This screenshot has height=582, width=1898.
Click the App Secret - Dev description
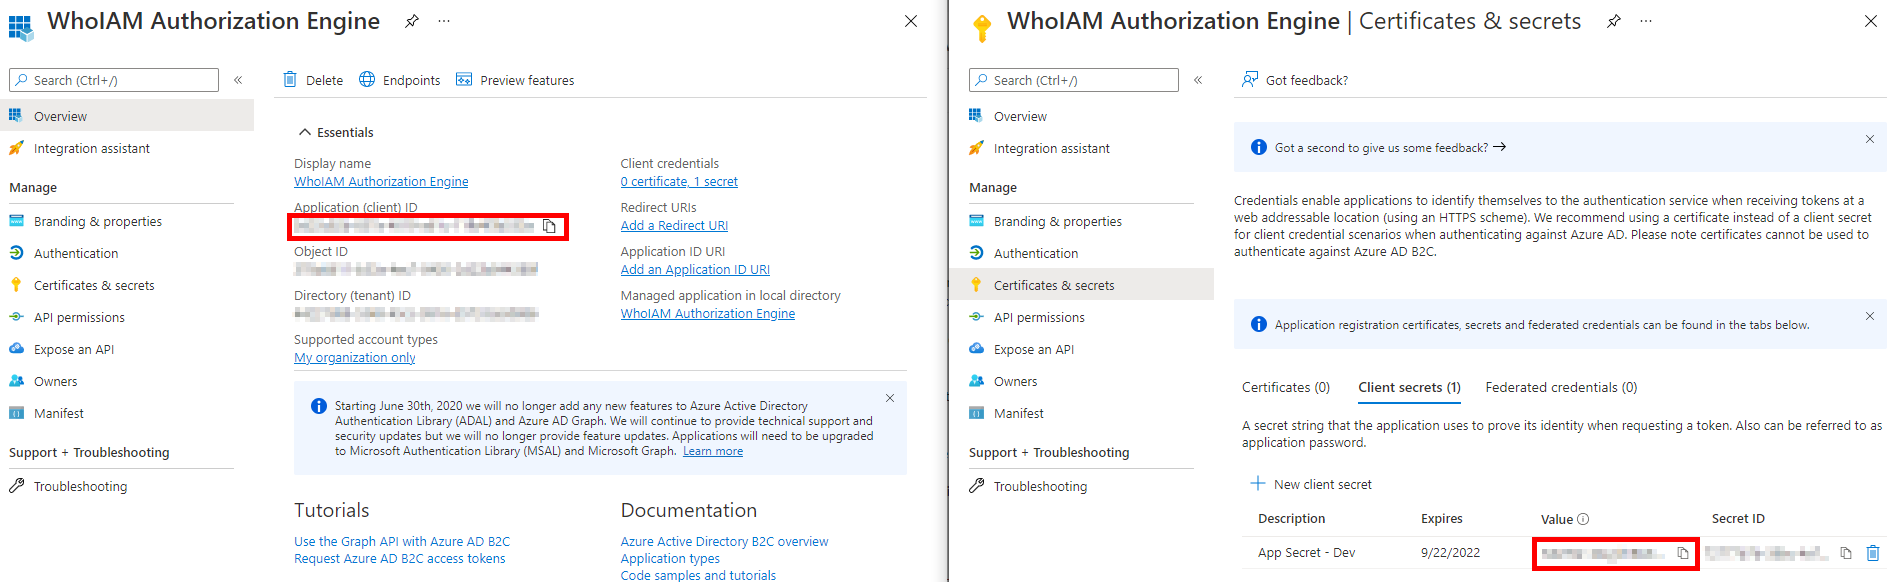coord(1307,553)
